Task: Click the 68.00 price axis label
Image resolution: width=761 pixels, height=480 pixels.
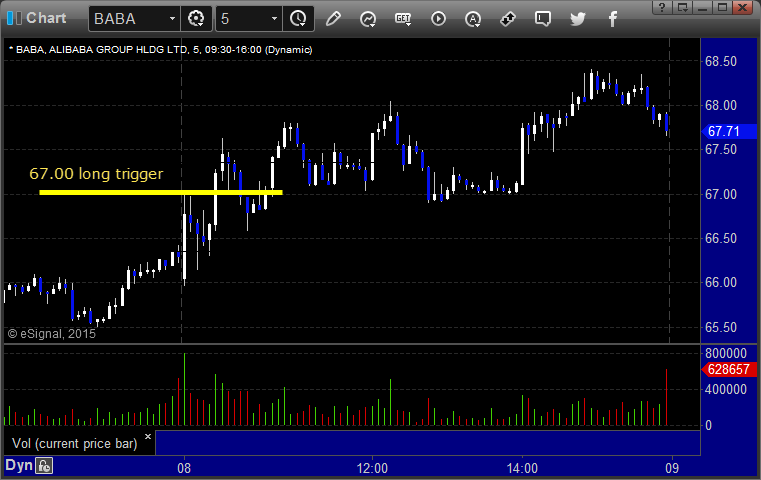Action: point(721,105)
